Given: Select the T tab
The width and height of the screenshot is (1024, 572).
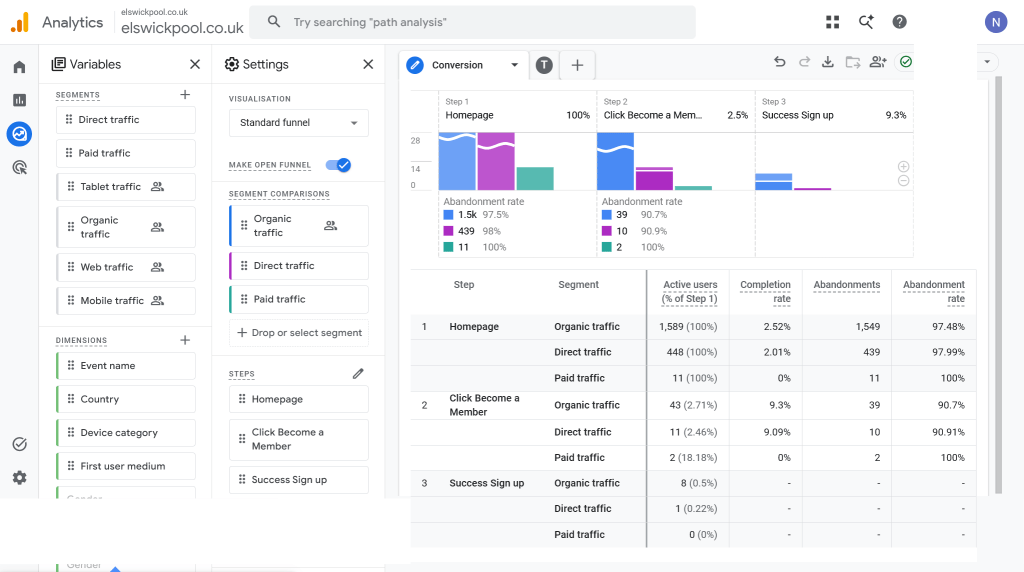Looking at the screenshot, I should point(544,65).
